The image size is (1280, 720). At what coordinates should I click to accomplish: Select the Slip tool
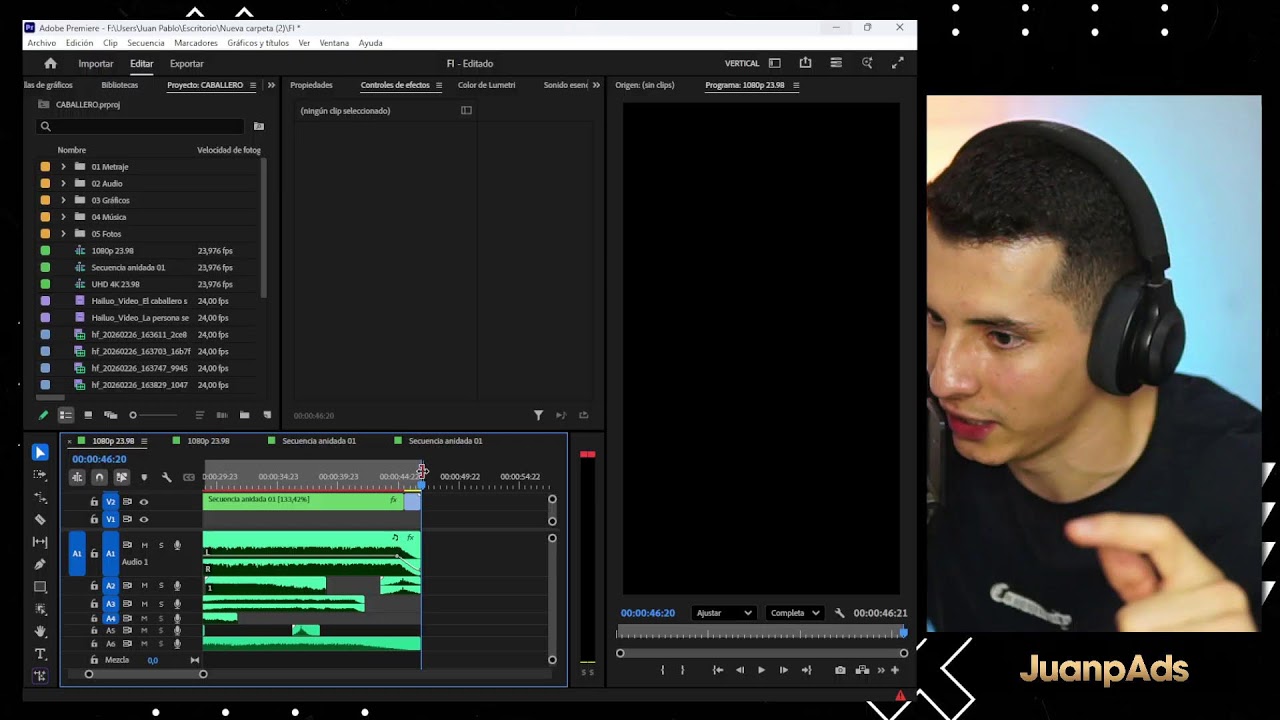pyautogui.click(x=40, y=542)
